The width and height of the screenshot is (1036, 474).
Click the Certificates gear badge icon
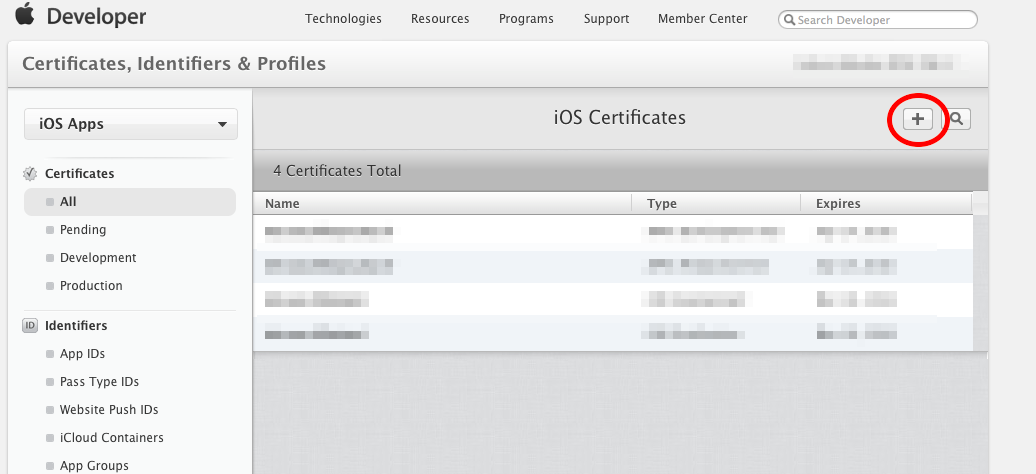(30, 174)
